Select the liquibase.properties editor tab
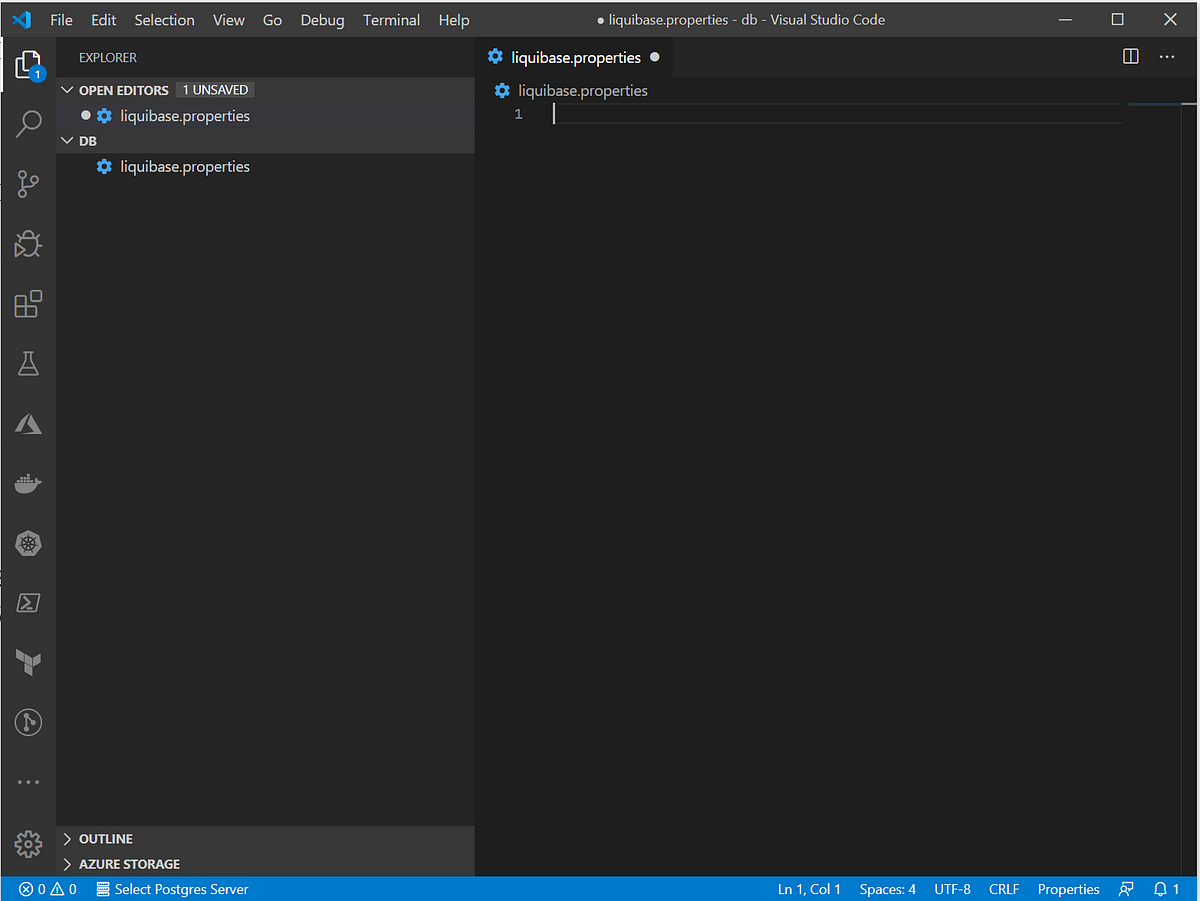Viewport: 1200px width, 901px height. [x=574, y=57]
